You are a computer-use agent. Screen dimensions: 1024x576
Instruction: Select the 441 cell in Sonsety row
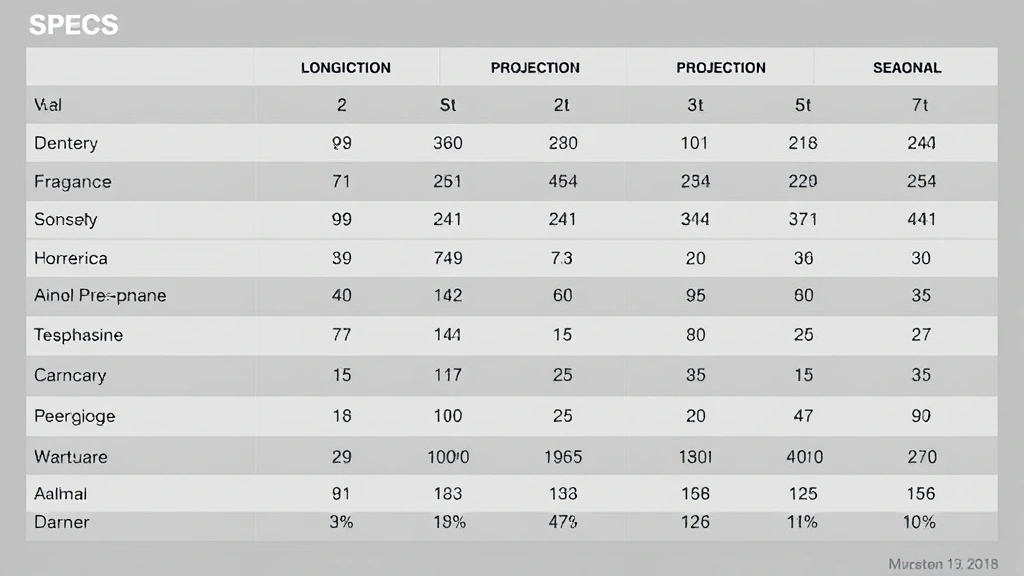(x=921, y=219)
